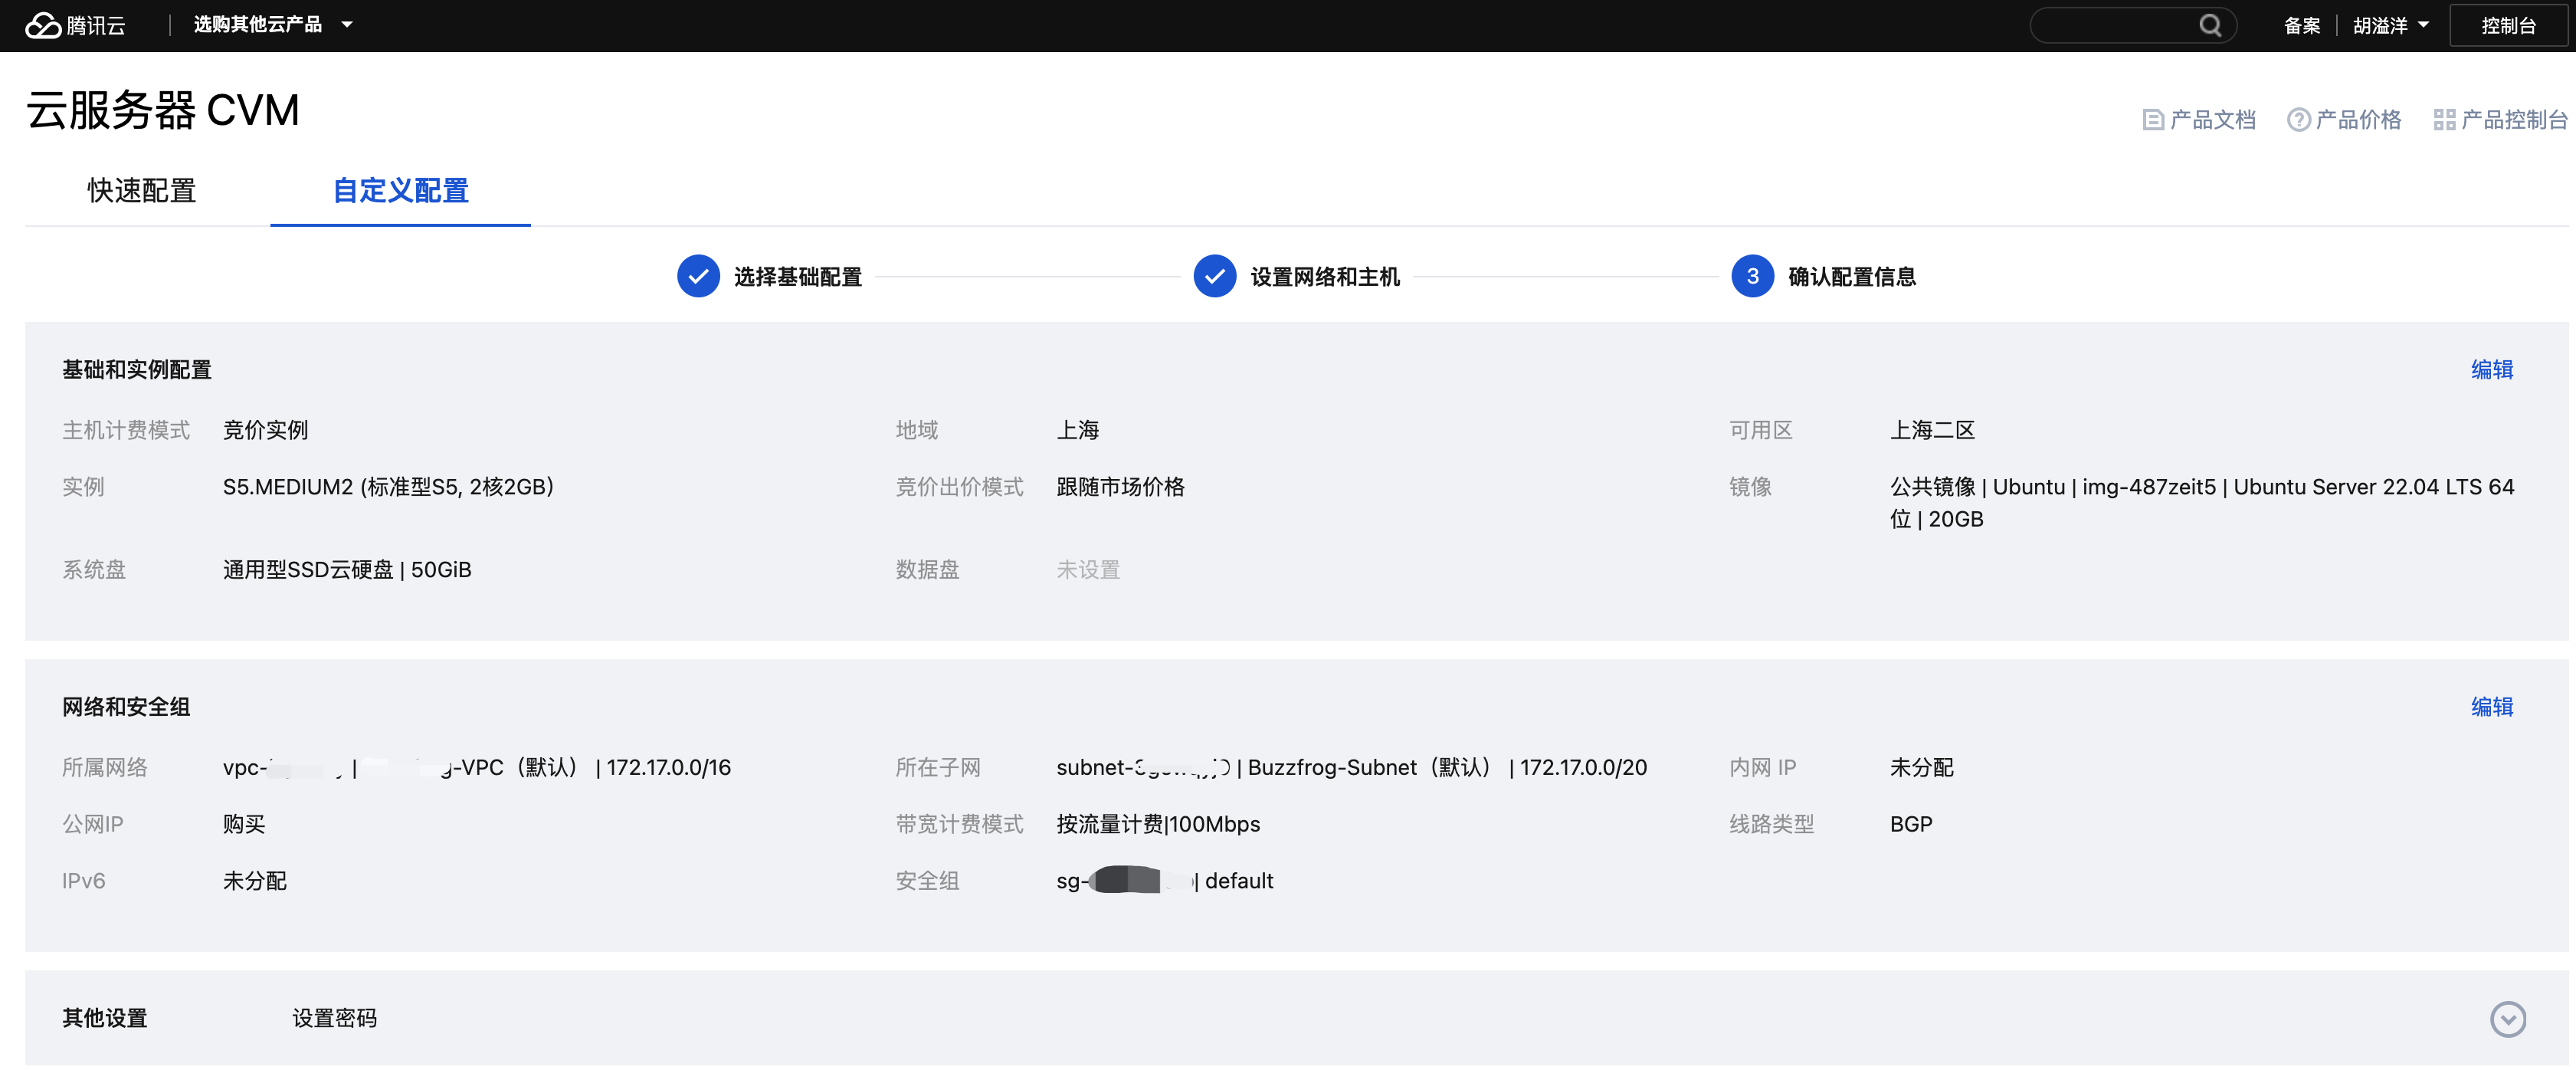
Task: Click the BGP line type value
Action: click(1911, 824)
